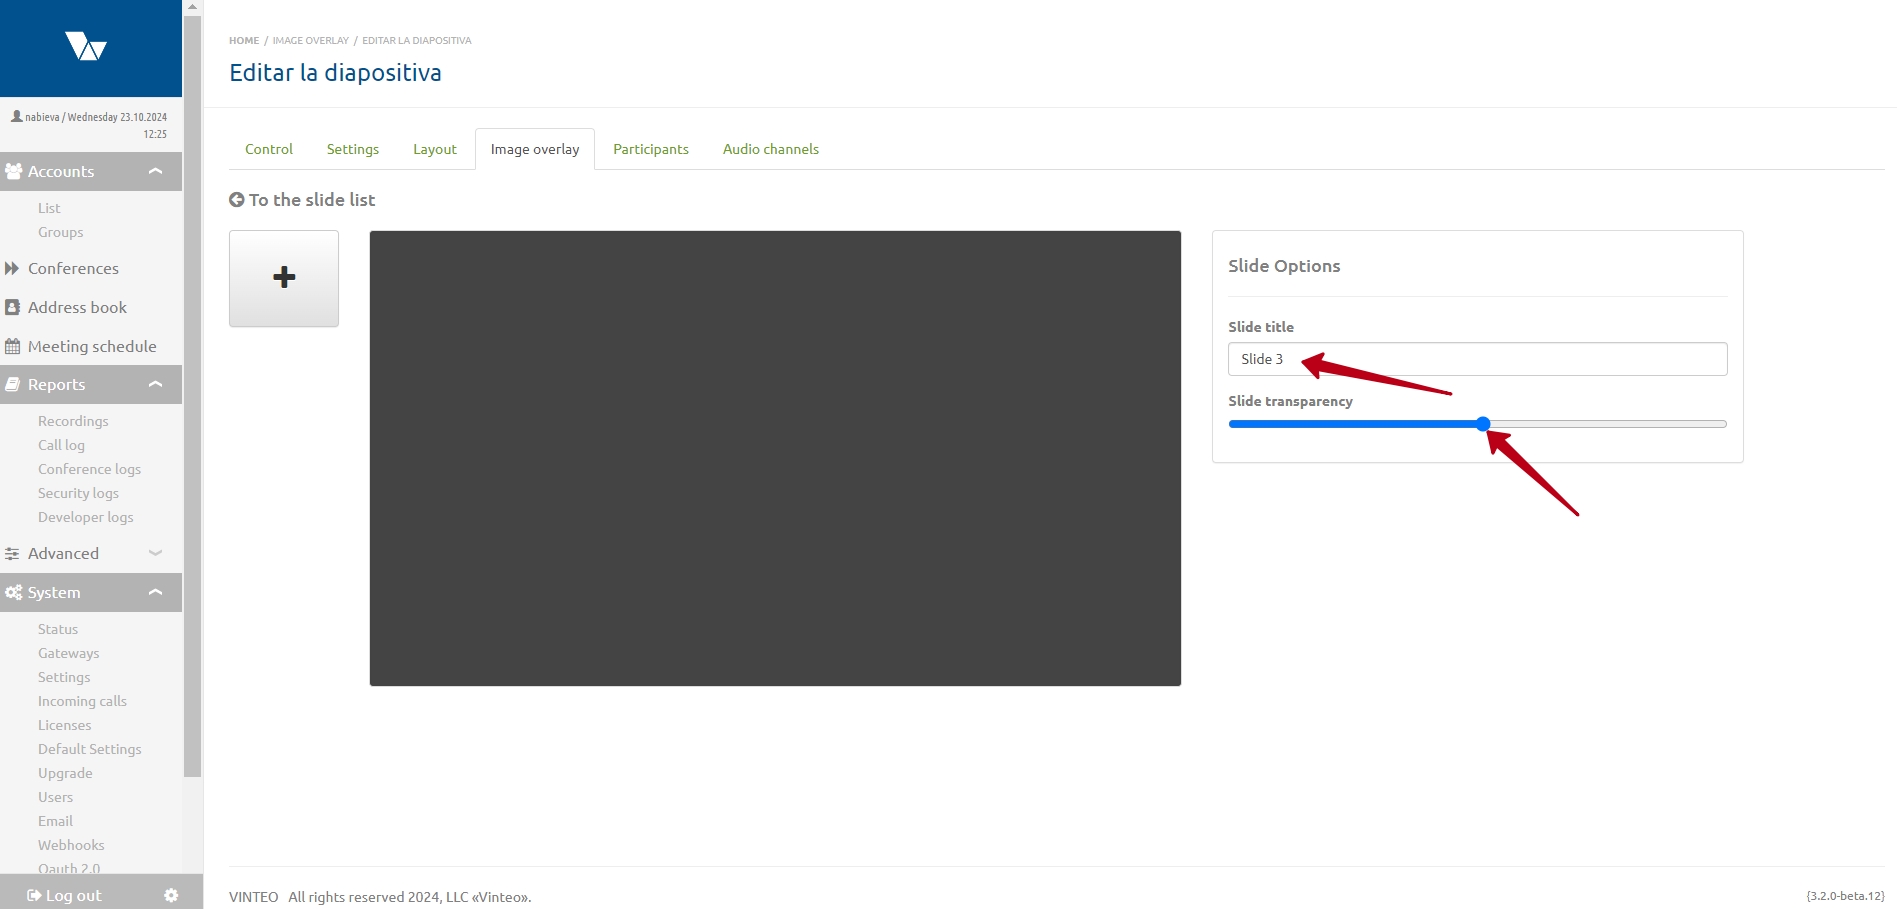
Task: Open Email under System
Action: [x=55, y=821]
